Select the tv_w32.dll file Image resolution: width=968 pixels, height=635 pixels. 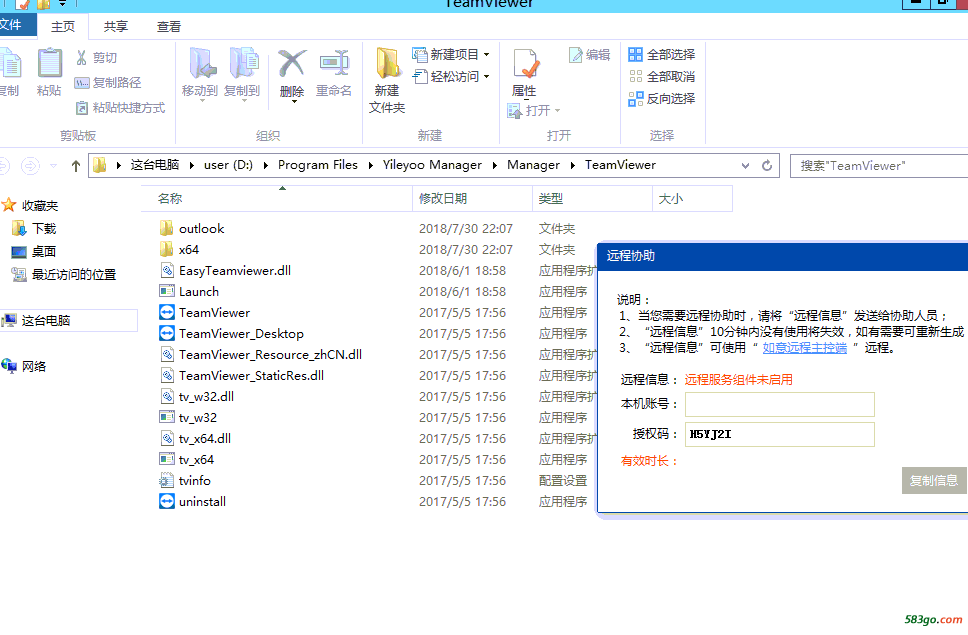[197, 397]
